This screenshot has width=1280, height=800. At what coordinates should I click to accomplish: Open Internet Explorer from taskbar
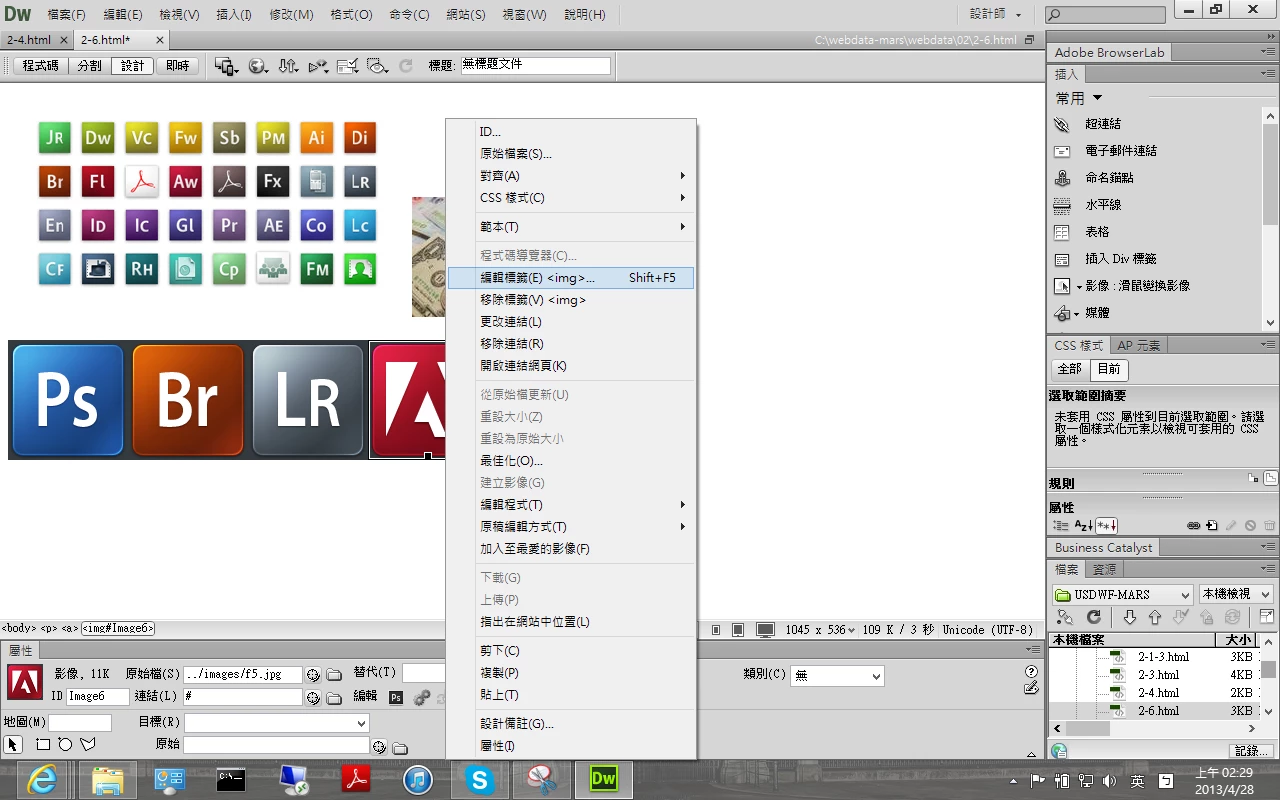click(42, 780)
